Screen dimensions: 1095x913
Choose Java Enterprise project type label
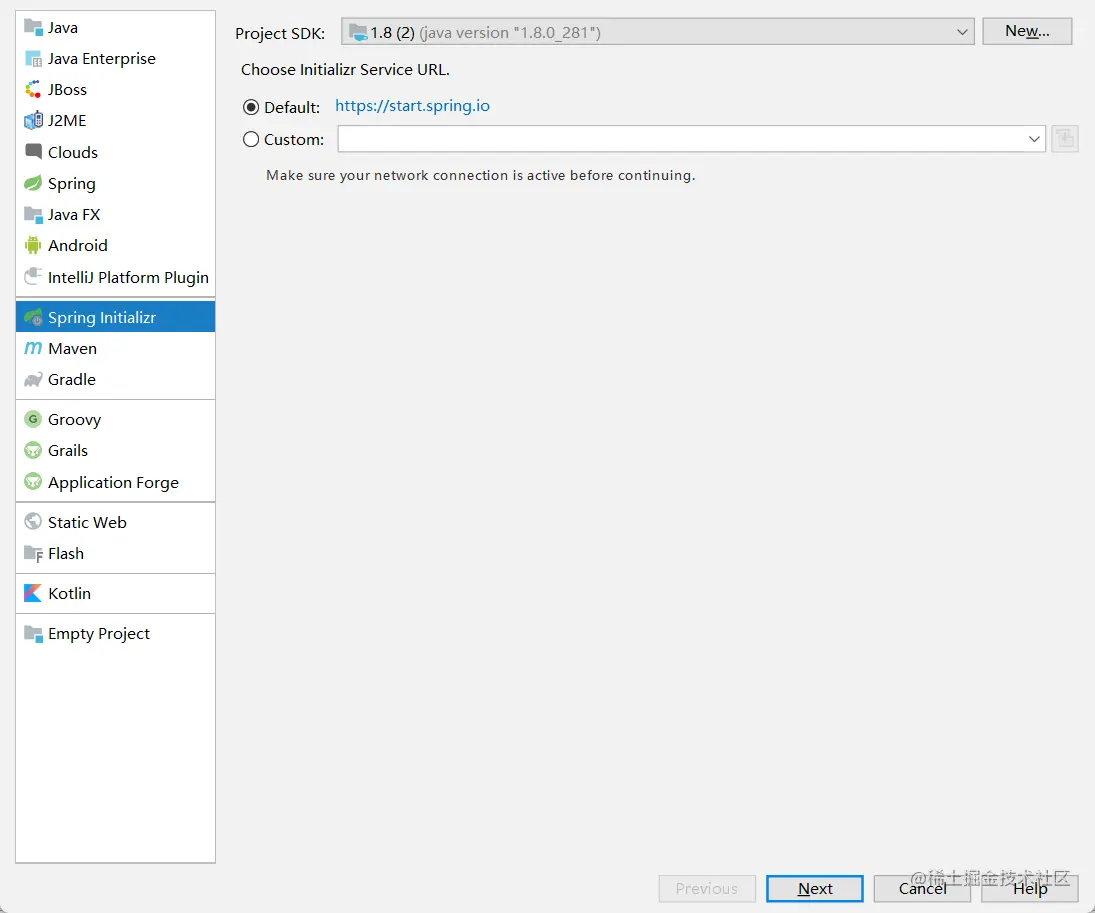tap(102, 59)
